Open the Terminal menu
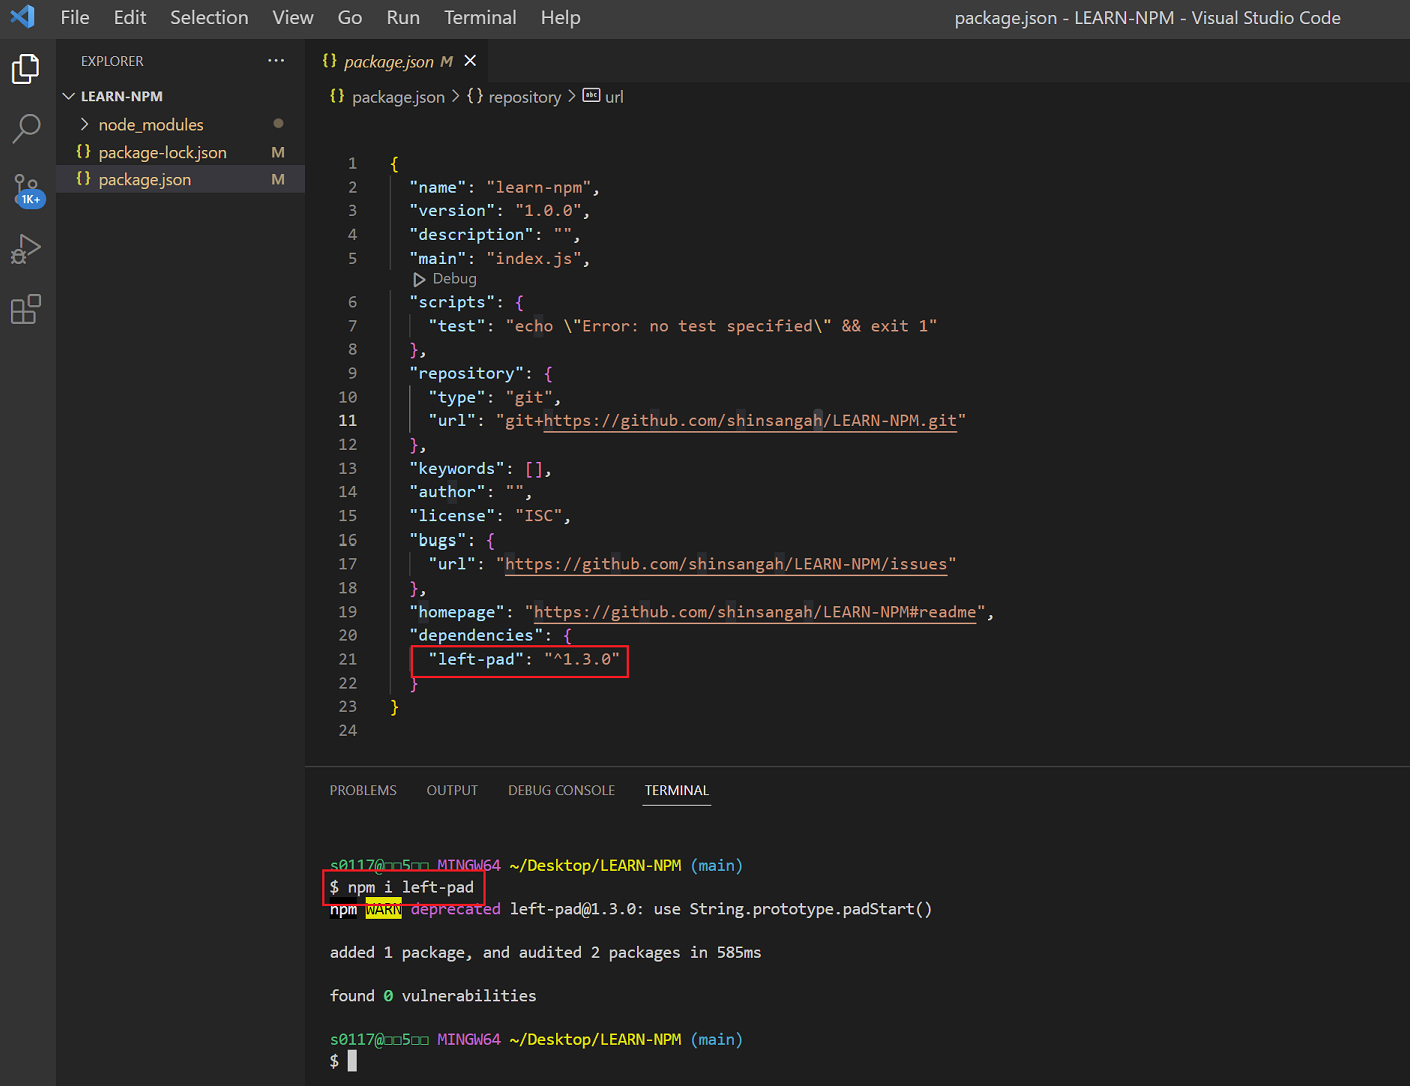 [x=480, y=17]
